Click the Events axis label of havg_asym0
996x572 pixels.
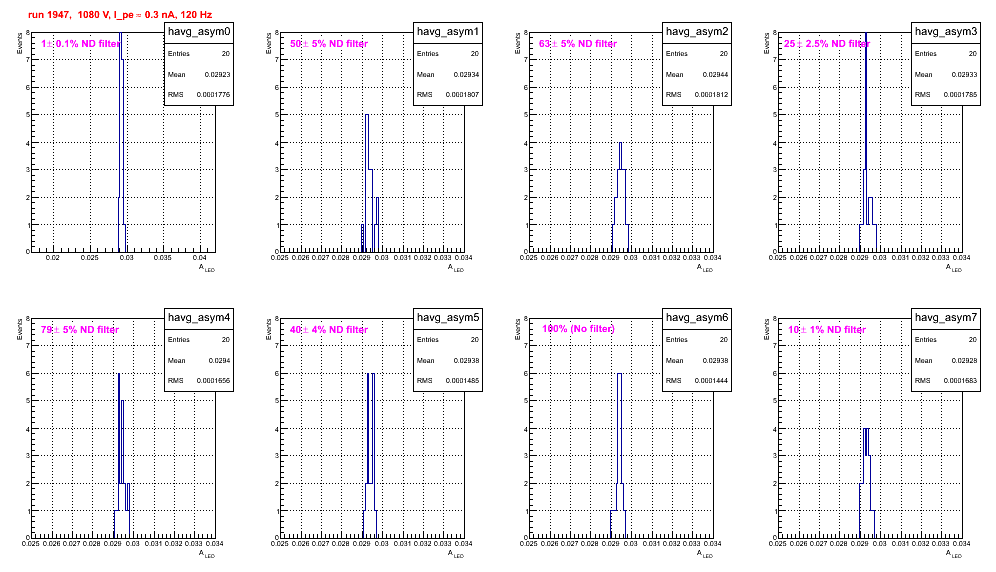20,43
